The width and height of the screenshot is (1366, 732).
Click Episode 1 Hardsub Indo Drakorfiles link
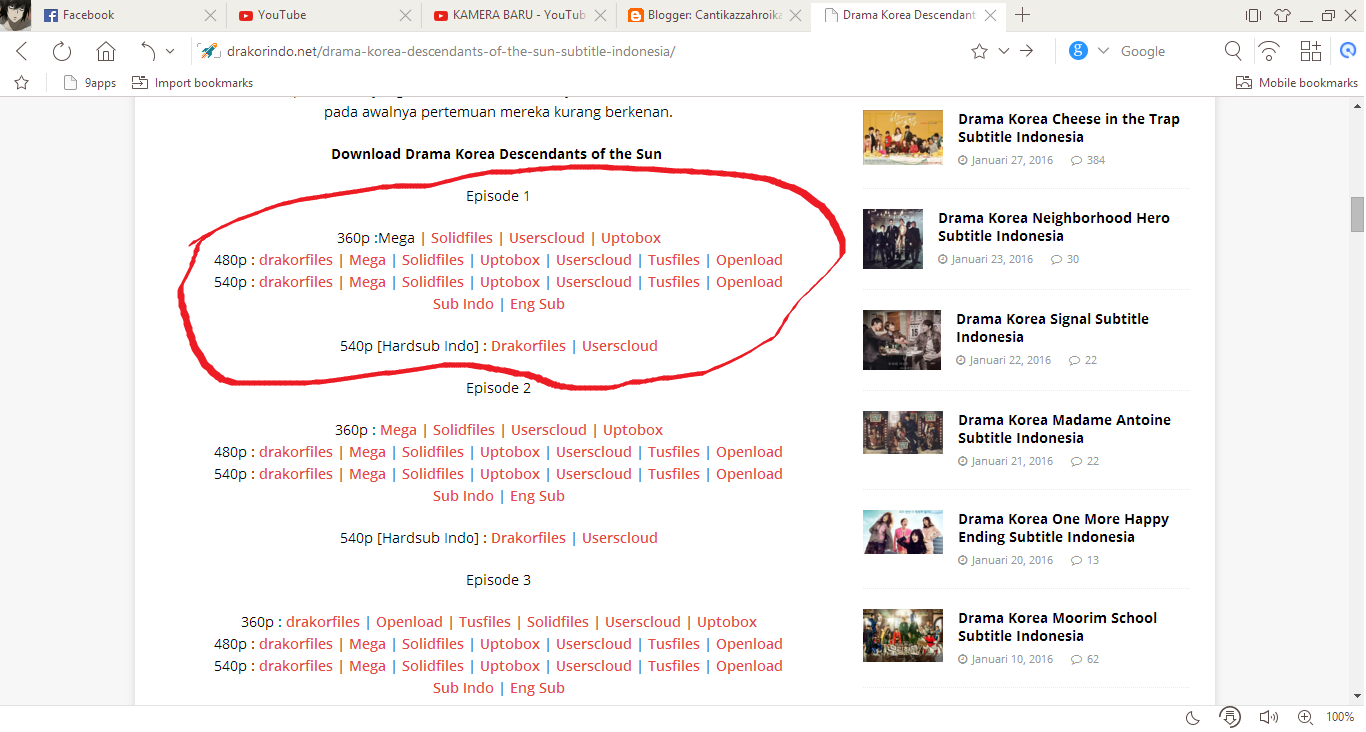tap(528, 346)
